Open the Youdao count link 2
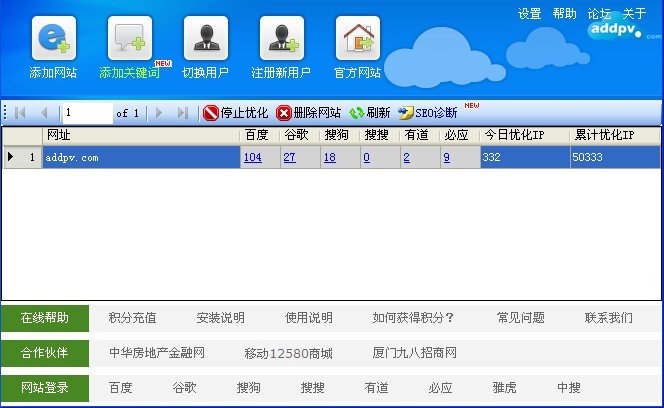Viewport: 664px width, 408px height. (407, 157)
